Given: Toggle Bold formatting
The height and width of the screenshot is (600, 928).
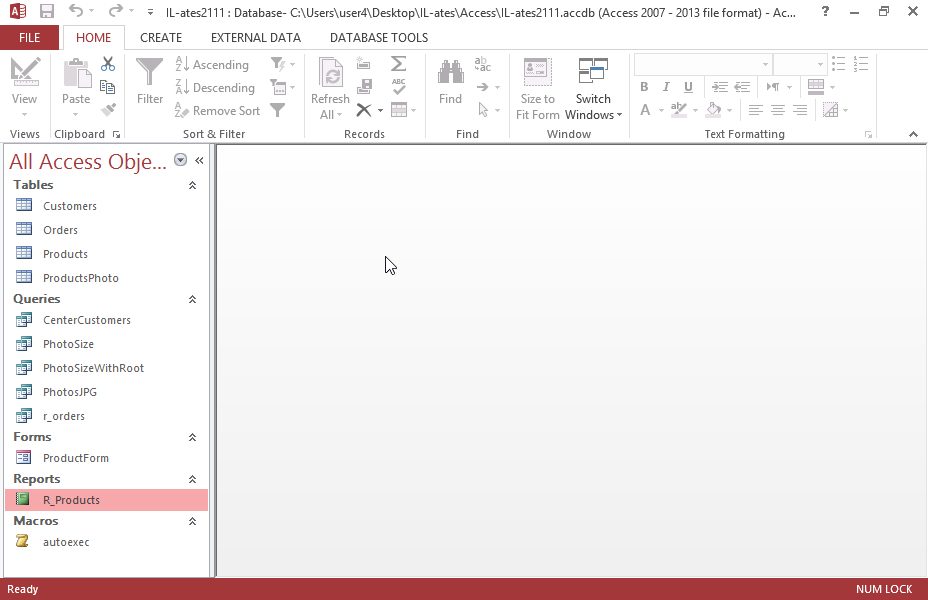Looking at the screenshot, I should coord(644,87).
